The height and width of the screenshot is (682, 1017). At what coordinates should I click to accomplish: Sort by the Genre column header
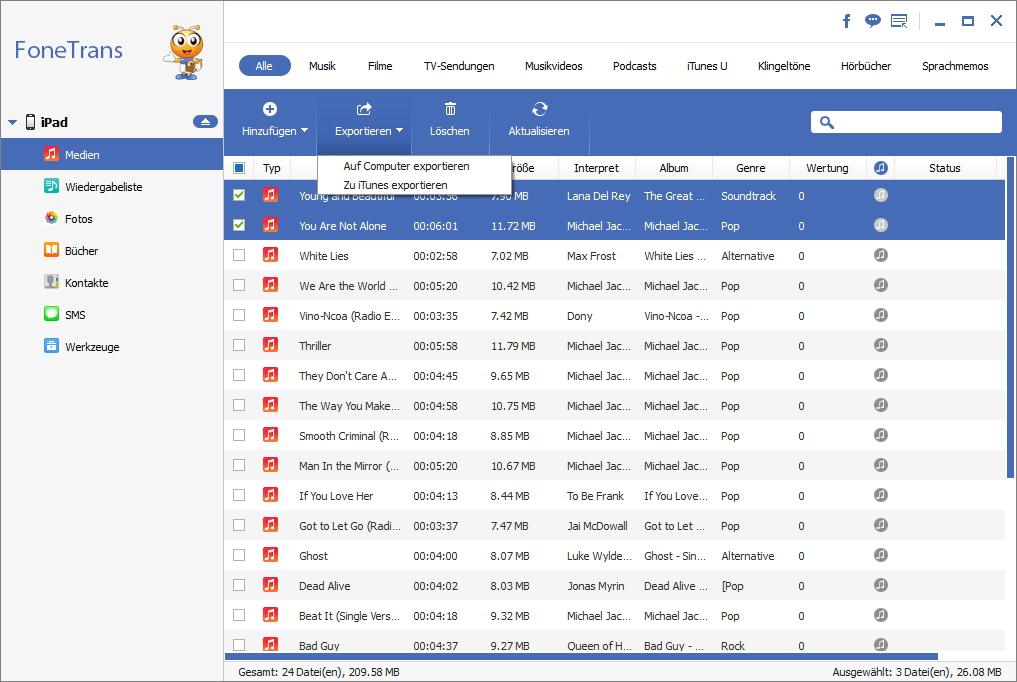tap(750, 168)
